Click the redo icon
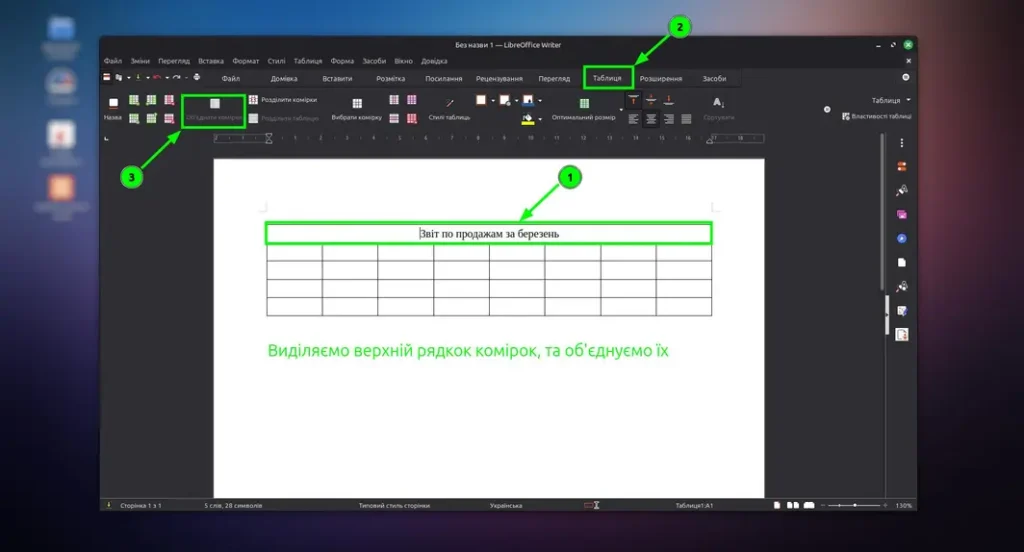This screenshot has width=1024, height=552. point(176,77)
